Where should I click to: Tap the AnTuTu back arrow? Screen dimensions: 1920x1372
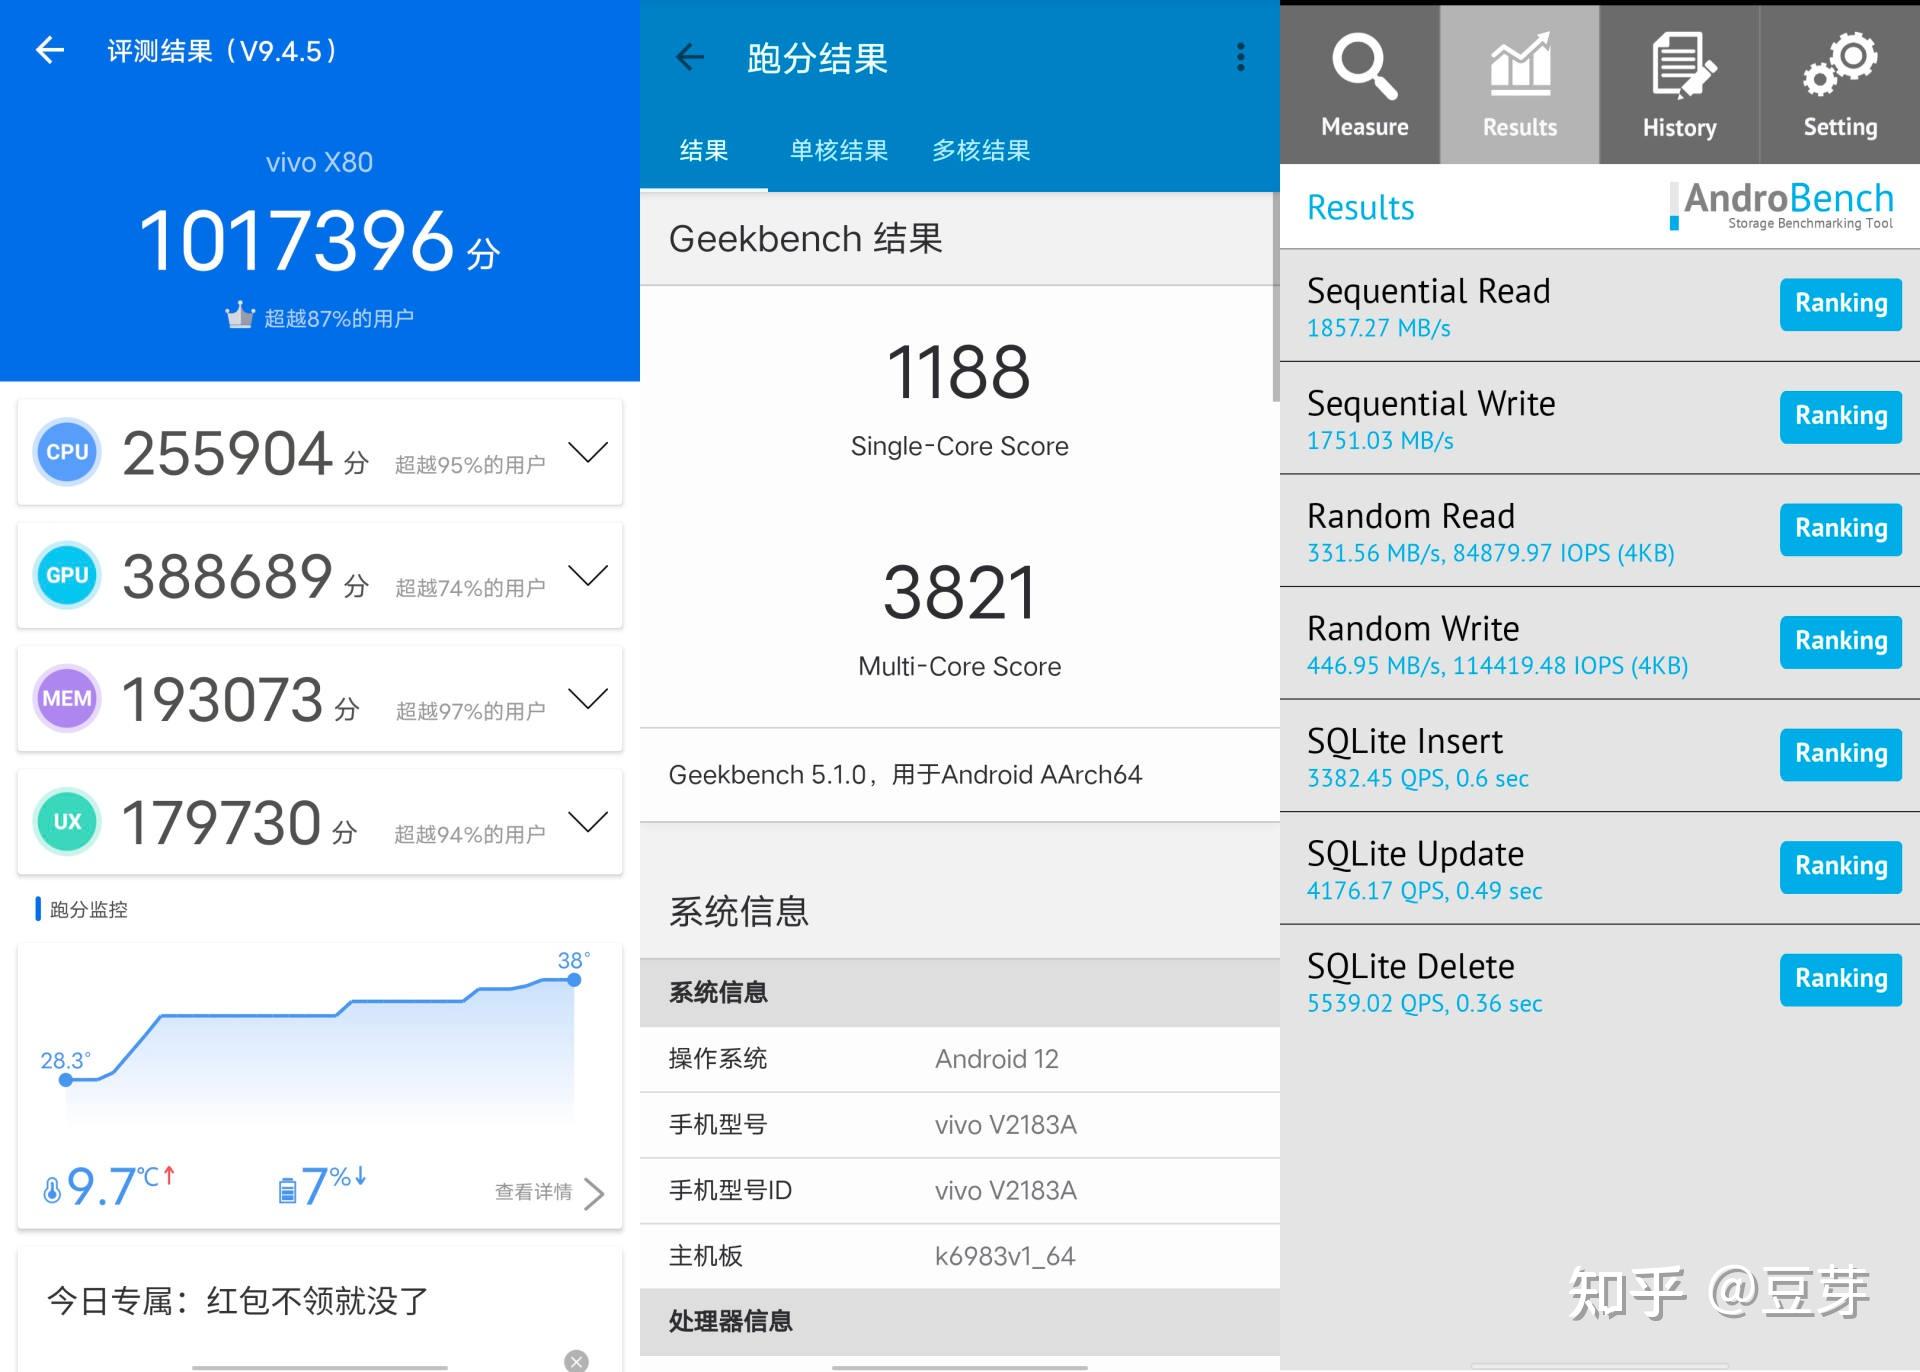49,50
